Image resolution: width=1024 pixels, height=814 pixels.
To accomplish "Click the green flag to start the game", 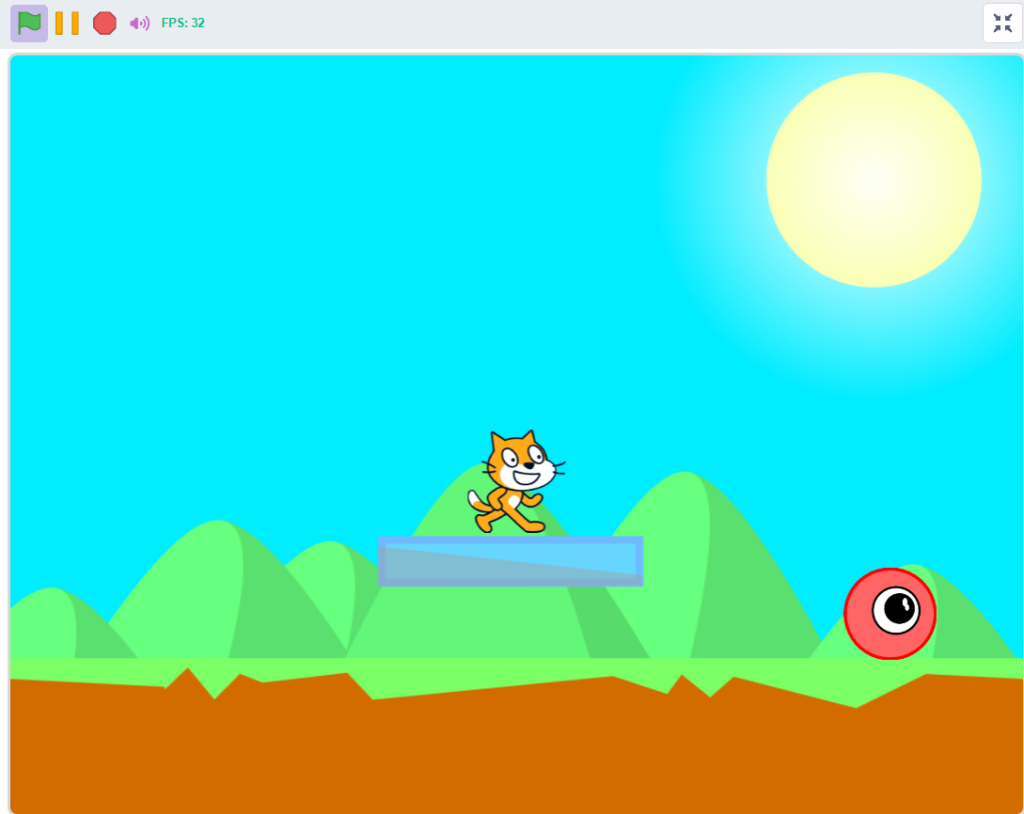I will [29, 23].
